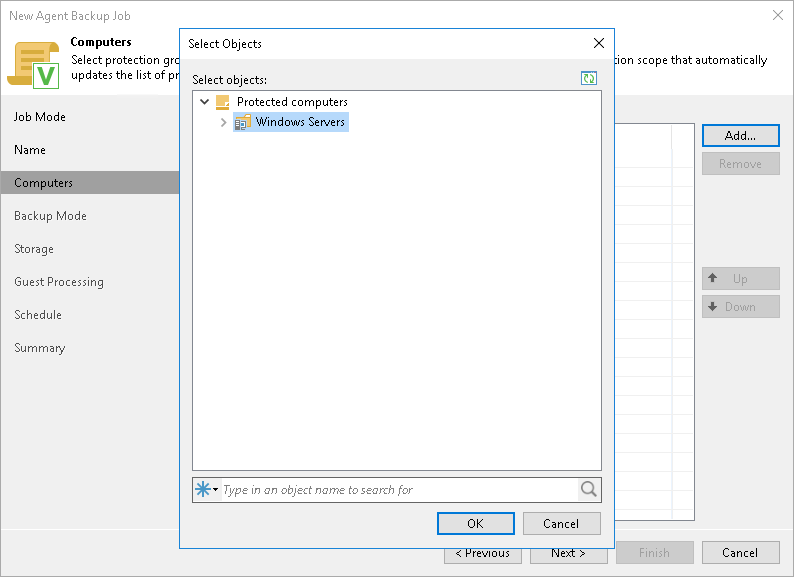The height and width of the screenshot is (577, 794).
Task: Click the Add... button in wizard
Action: tap(740, 136)
